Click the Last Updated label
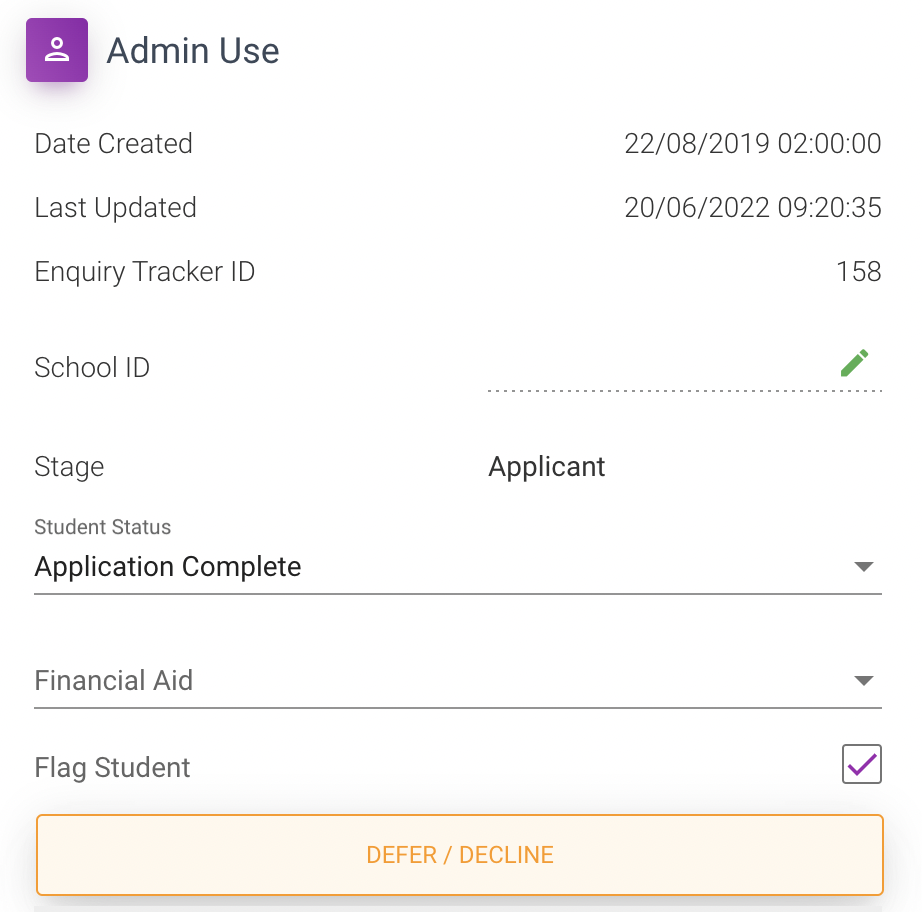Viewport: 922px width, 912px height. click(x=115, y=208)
